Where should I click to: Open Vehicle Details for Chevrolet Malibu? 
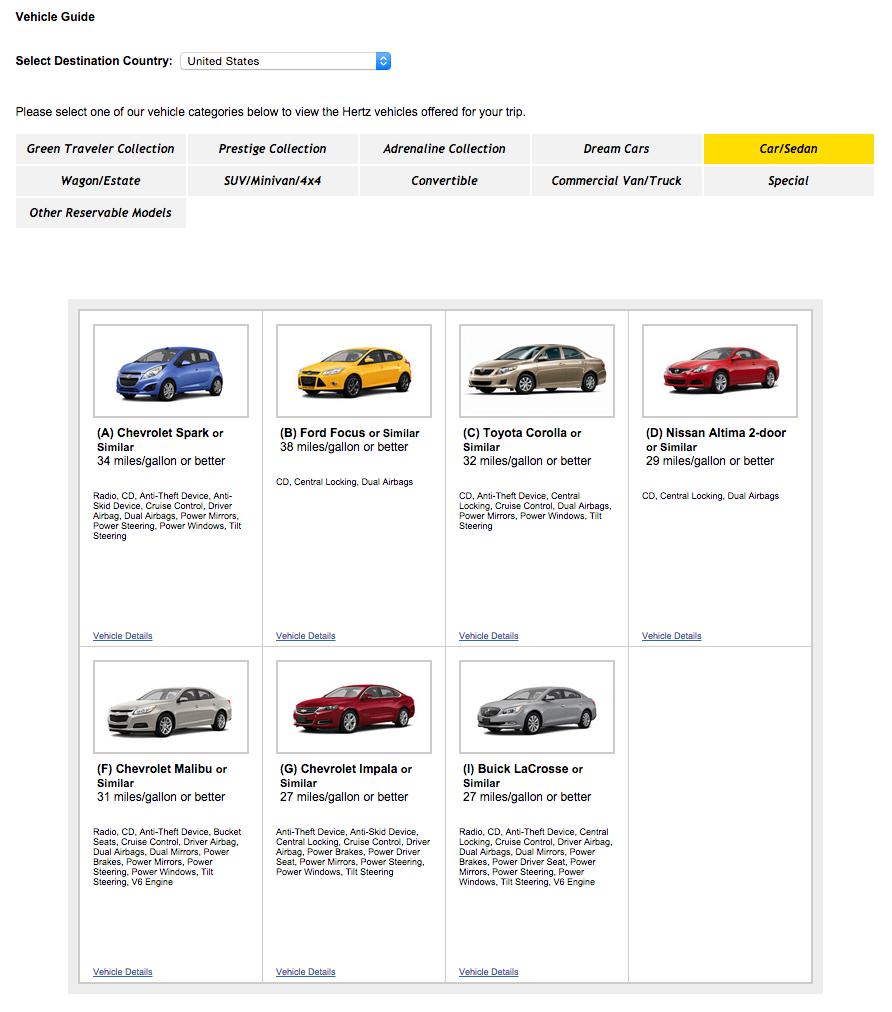click(123, 973)
